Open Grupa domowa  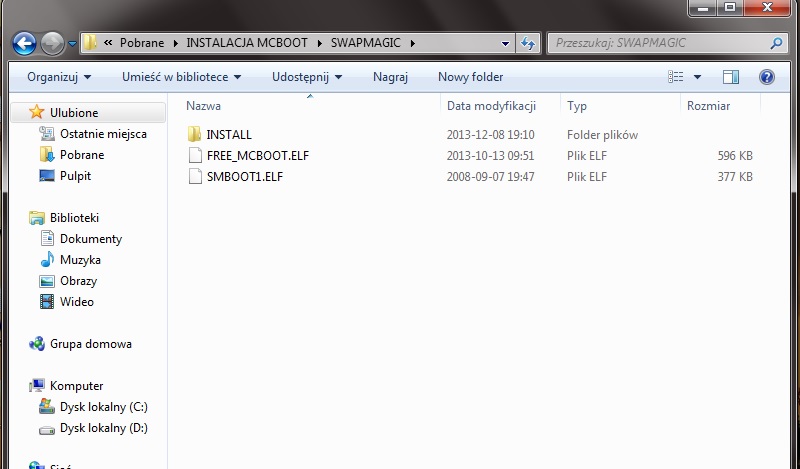click(x=90, y=344)
